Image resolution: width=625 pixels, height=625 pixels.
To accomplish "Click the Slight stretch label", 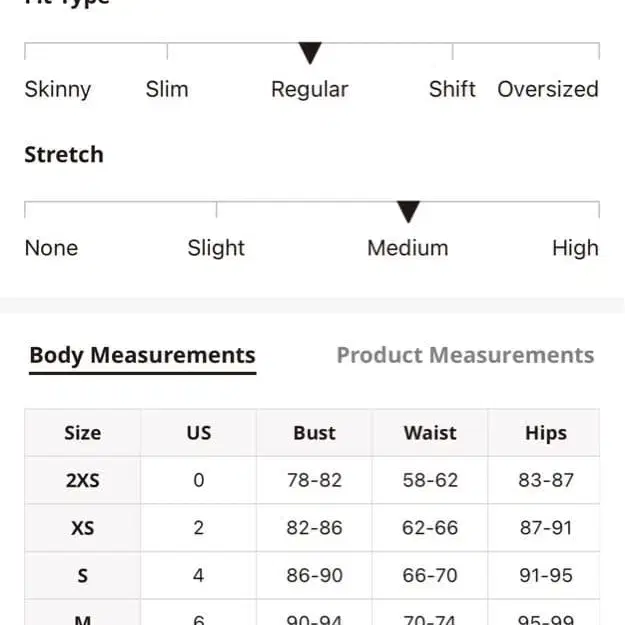I will [216, 248].
